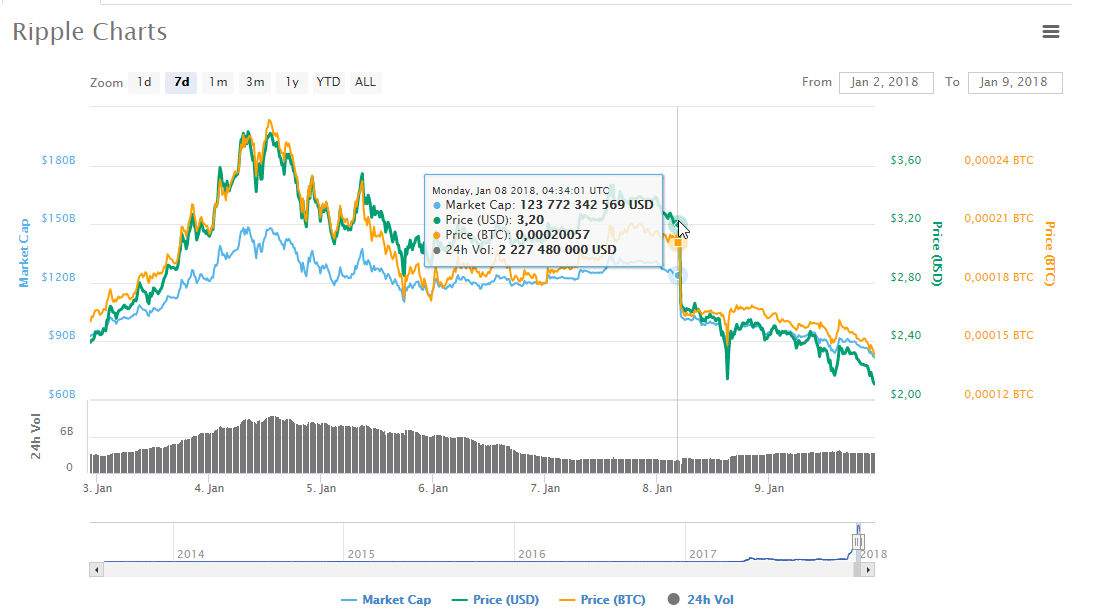Click the 3. Jan x-axis label

pyautogui.click(x=98, y=488)
